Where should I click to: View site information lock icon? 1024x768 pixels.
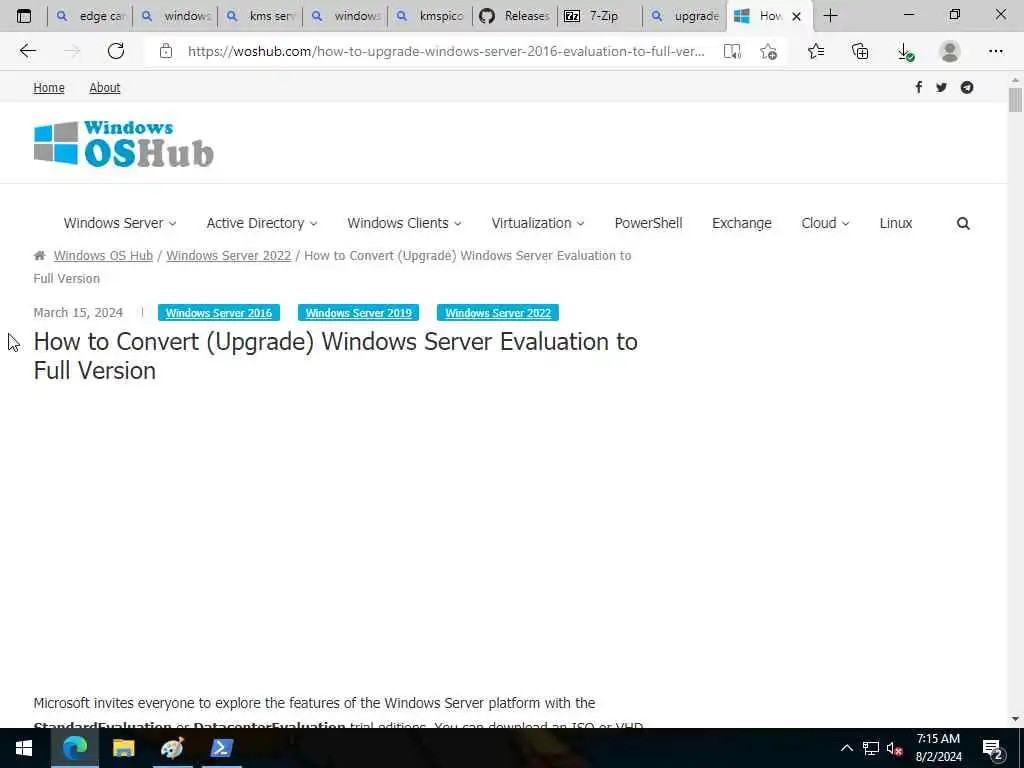166,51
